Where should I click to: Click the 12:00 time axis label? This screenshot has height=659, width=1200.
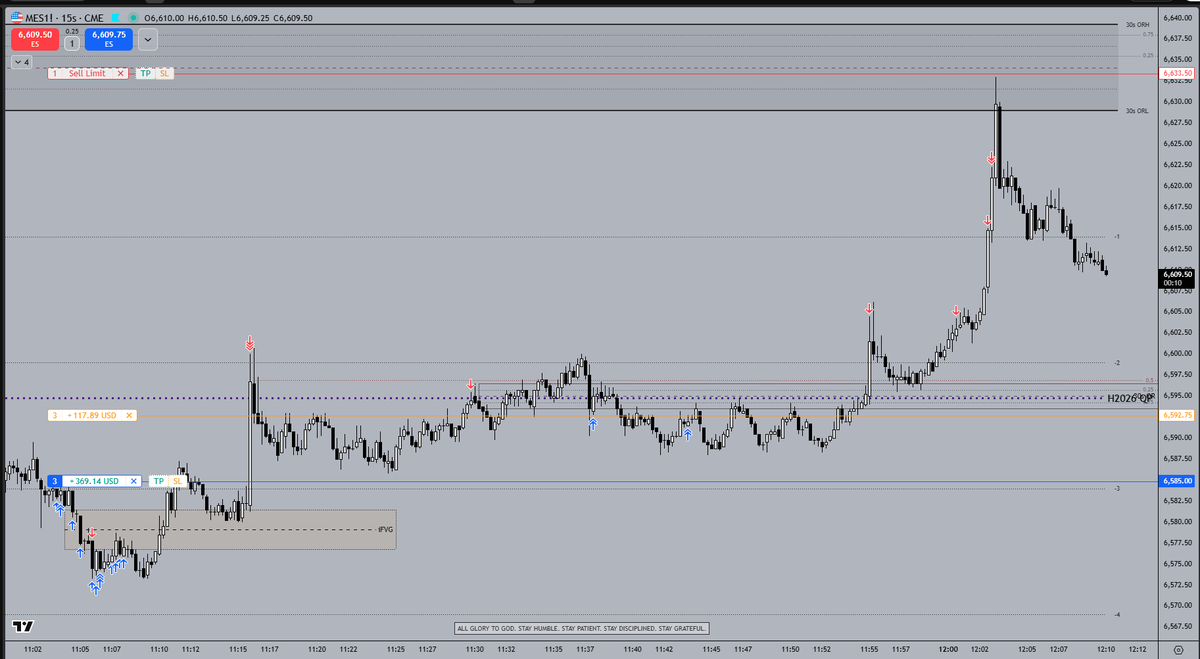[x=948, y=650]
